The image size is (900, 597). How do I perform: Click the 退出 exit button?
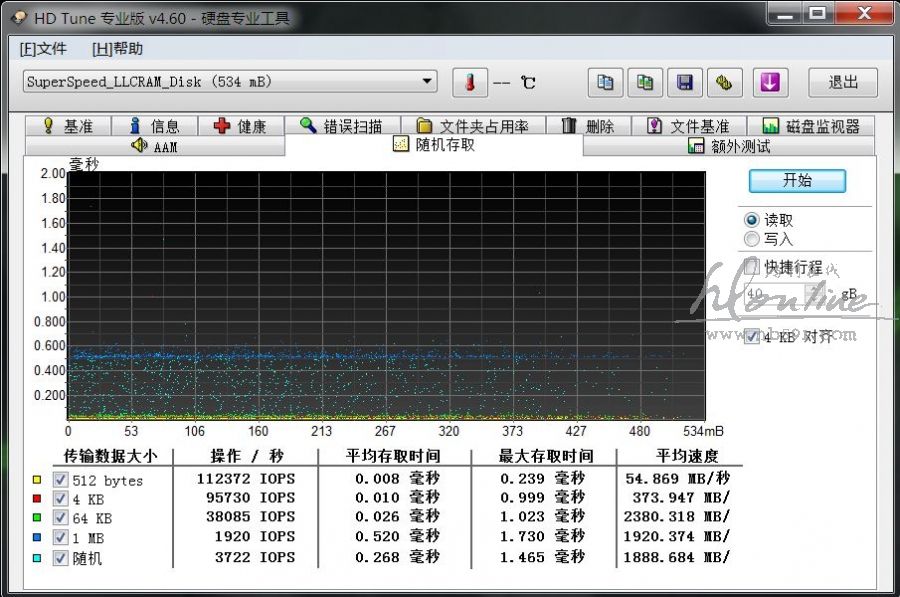842,83
